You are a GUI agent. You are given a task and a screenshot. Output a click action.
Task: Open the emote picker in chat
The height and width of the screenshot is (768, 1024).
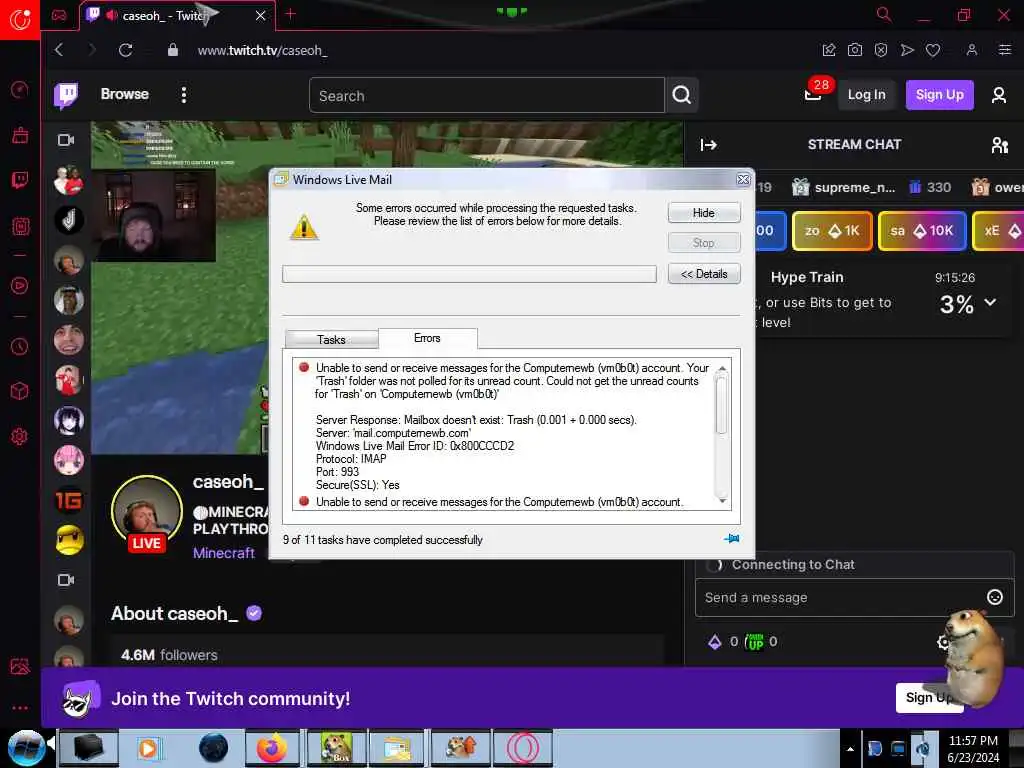point(995,597)
